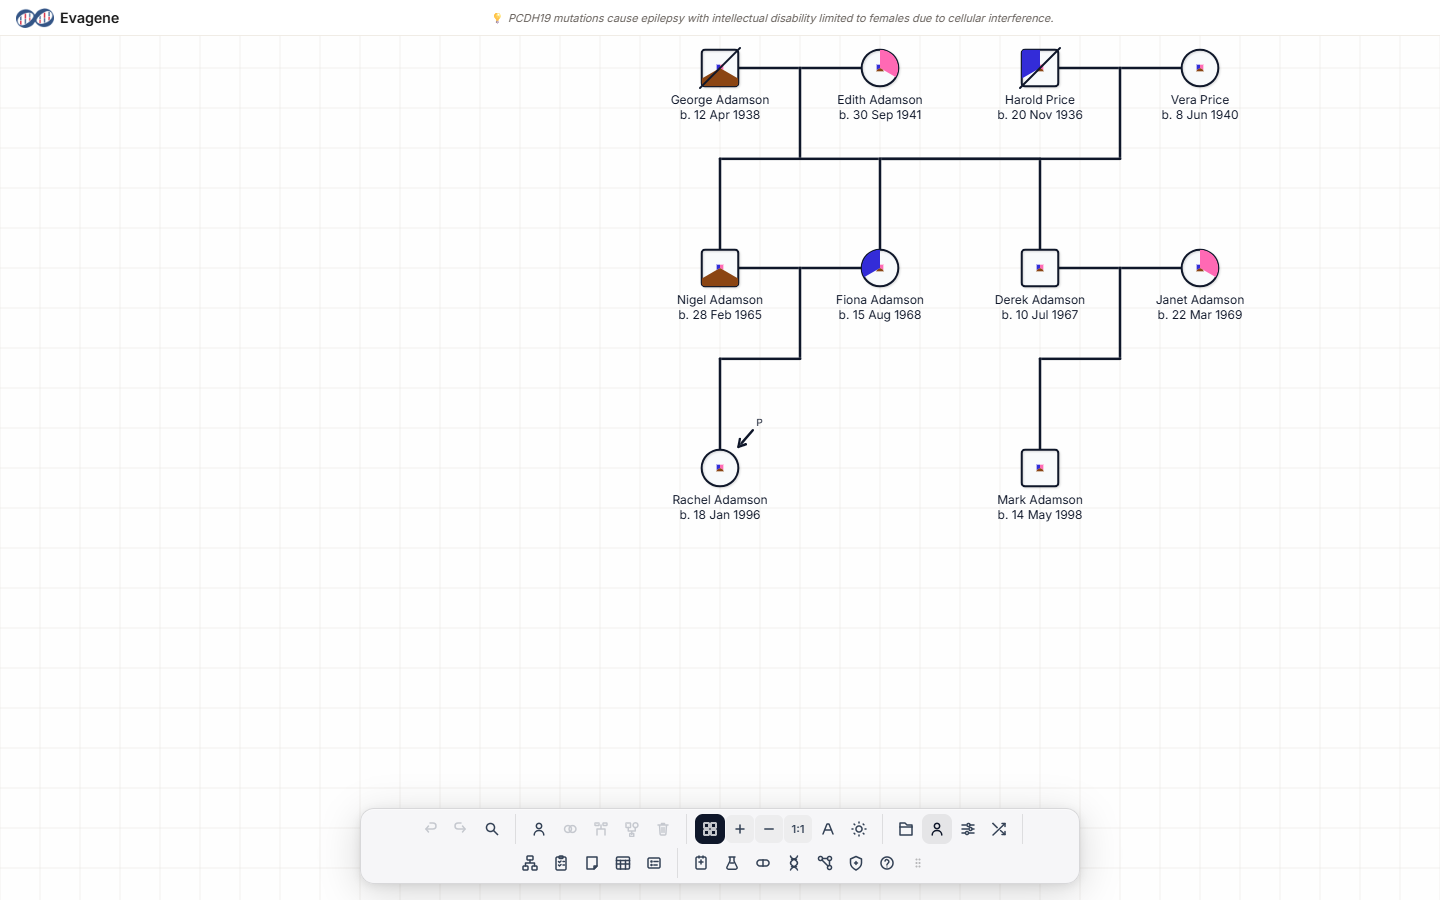Click the add parents icon
Image resolution: width=1440 pixels, height=900 pixels.
(601, 829)
